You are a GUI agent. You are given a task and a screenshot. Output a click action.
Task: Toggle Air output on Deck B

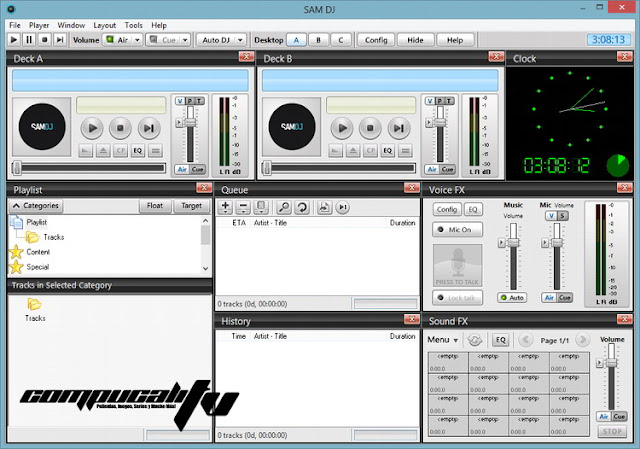432,169
